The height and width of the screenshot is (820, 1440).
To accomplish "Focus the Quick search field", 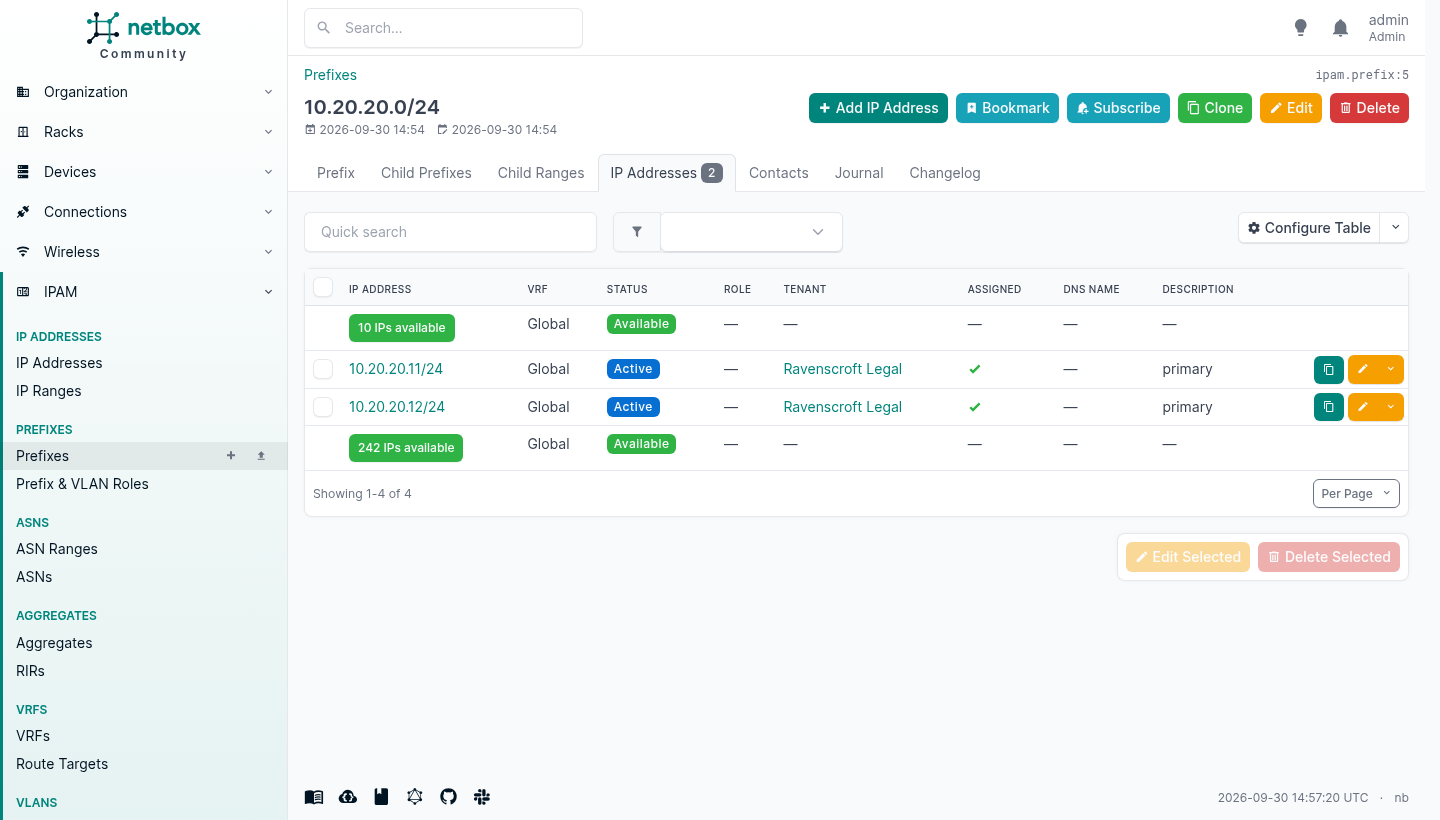I will [x=450, y=232].
